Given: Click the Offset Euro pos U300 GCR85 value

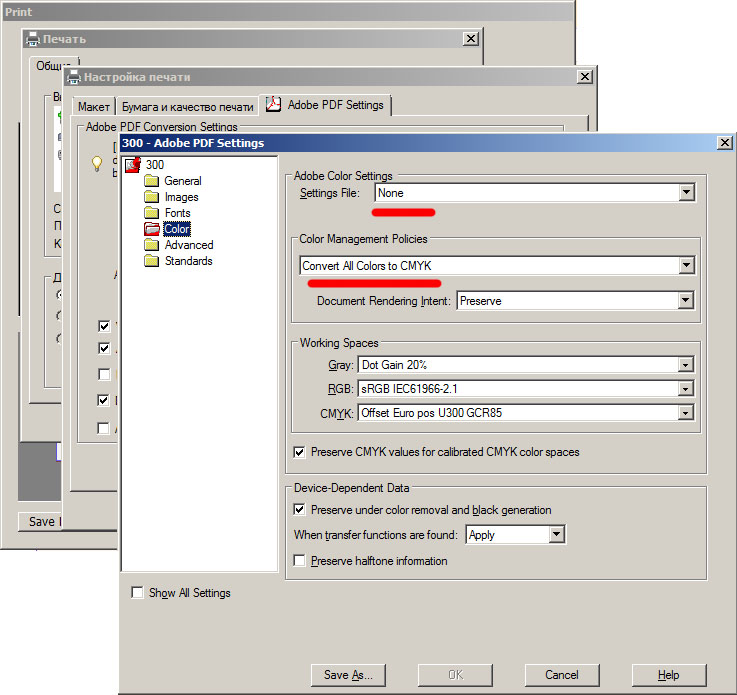Looking at the screenshot, I should tap(431, 413).
